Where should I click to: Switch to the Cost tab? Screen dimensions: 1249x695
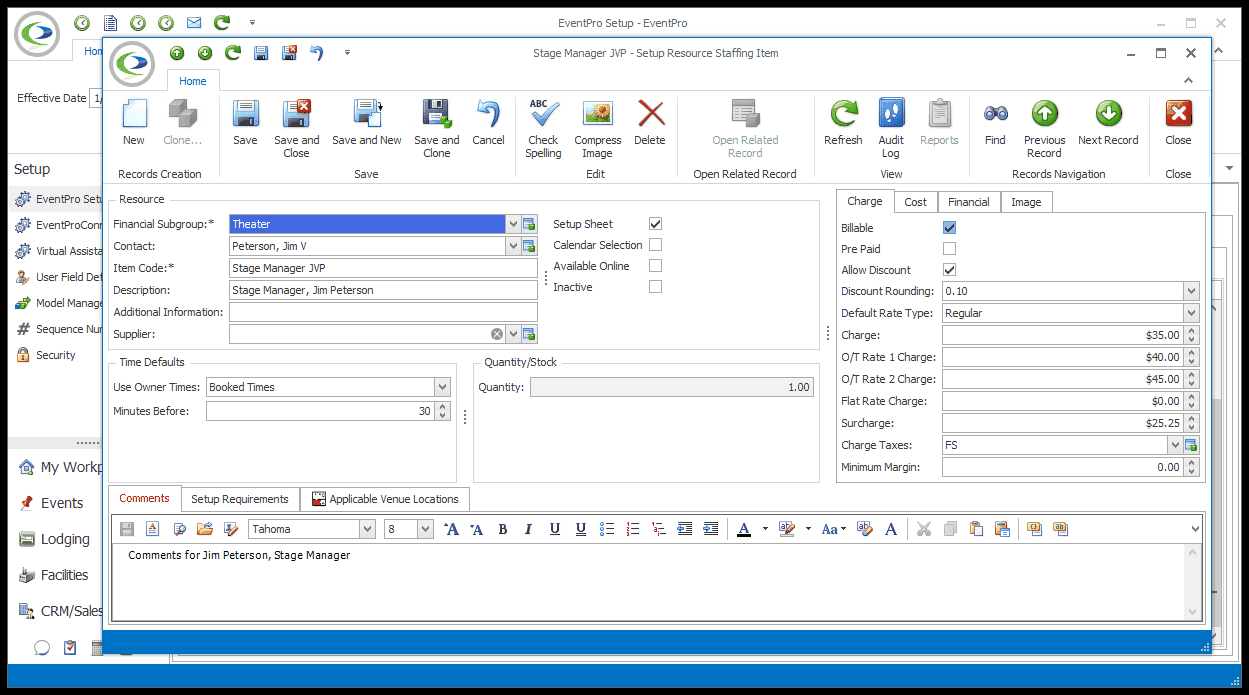[x=916, y=202]
